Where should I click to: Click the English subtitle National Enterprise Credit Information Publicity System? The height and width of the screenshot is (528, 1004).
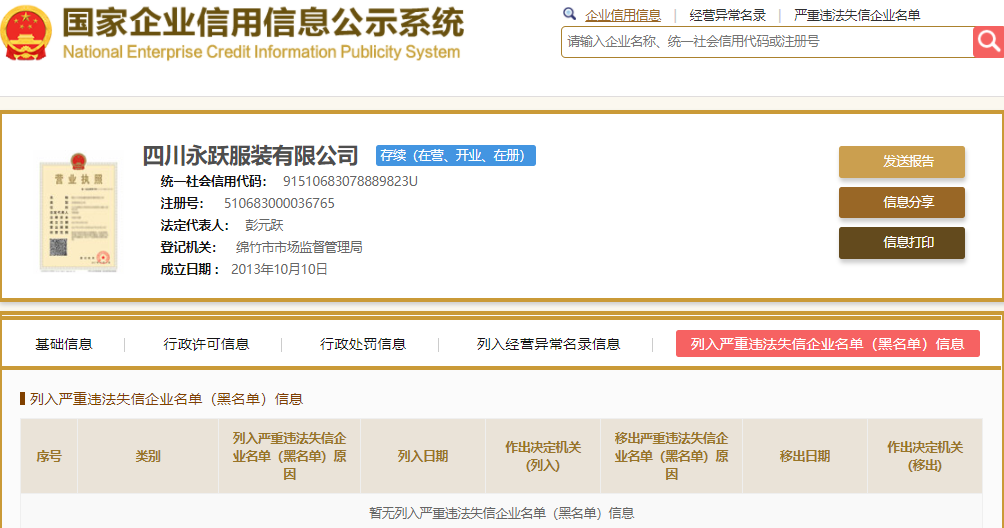261,52
